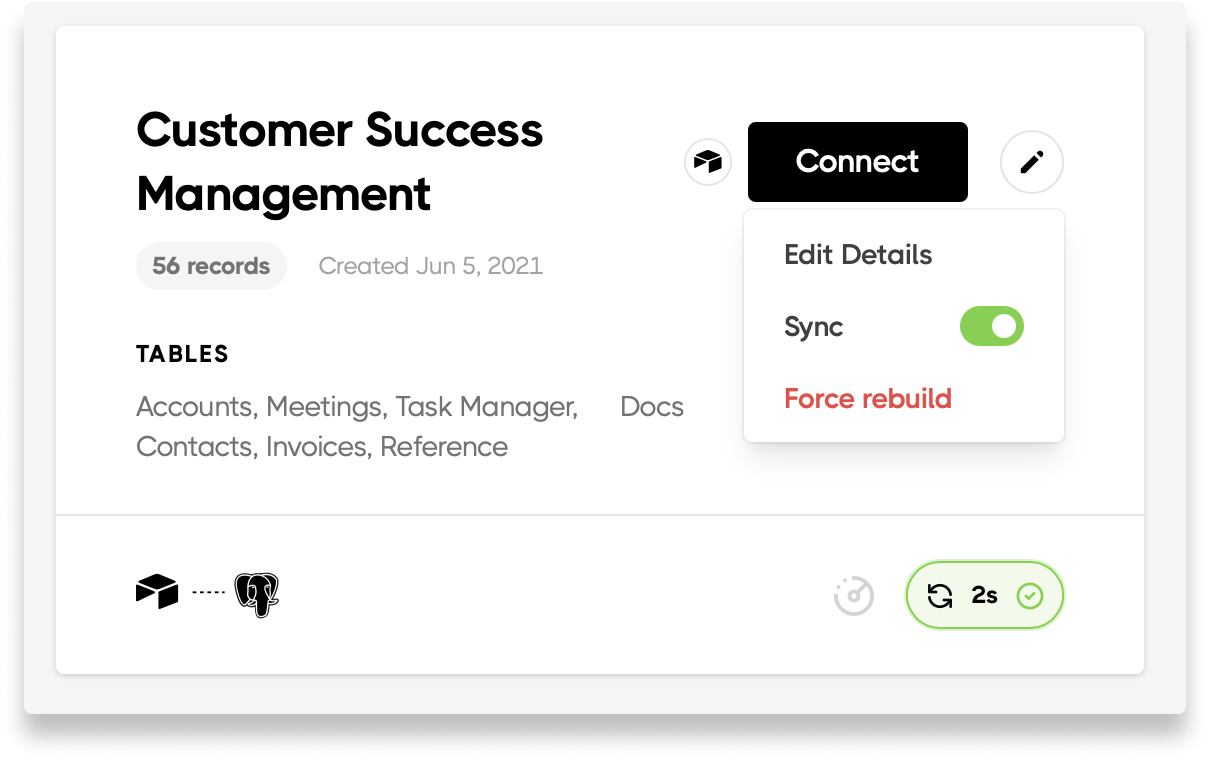Image resolution: width=1210 pixels, height=760 pixels.
Task: Click the Docs table name
Action: pyautogui.click(x=652, y=407)
